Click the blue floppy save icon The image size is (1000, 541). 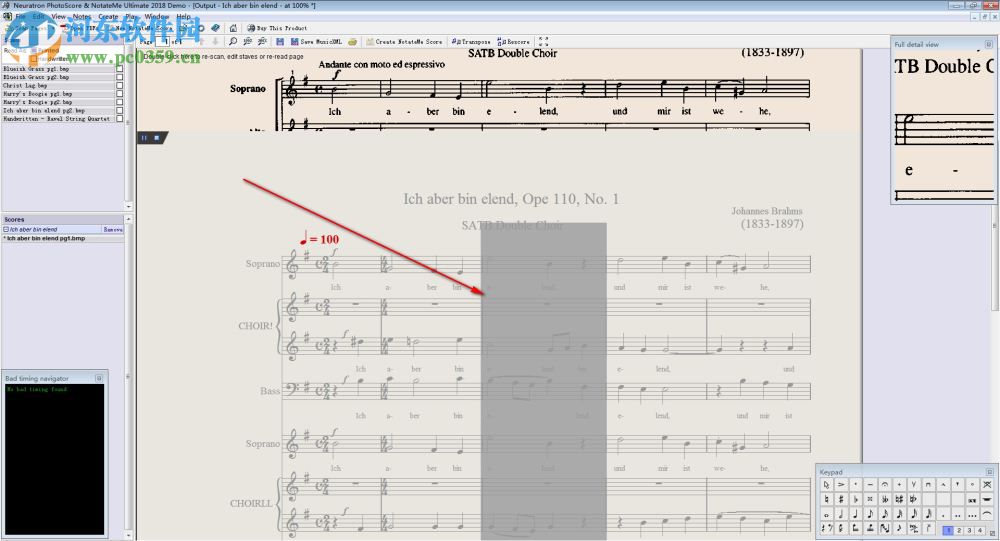[280, 41]
